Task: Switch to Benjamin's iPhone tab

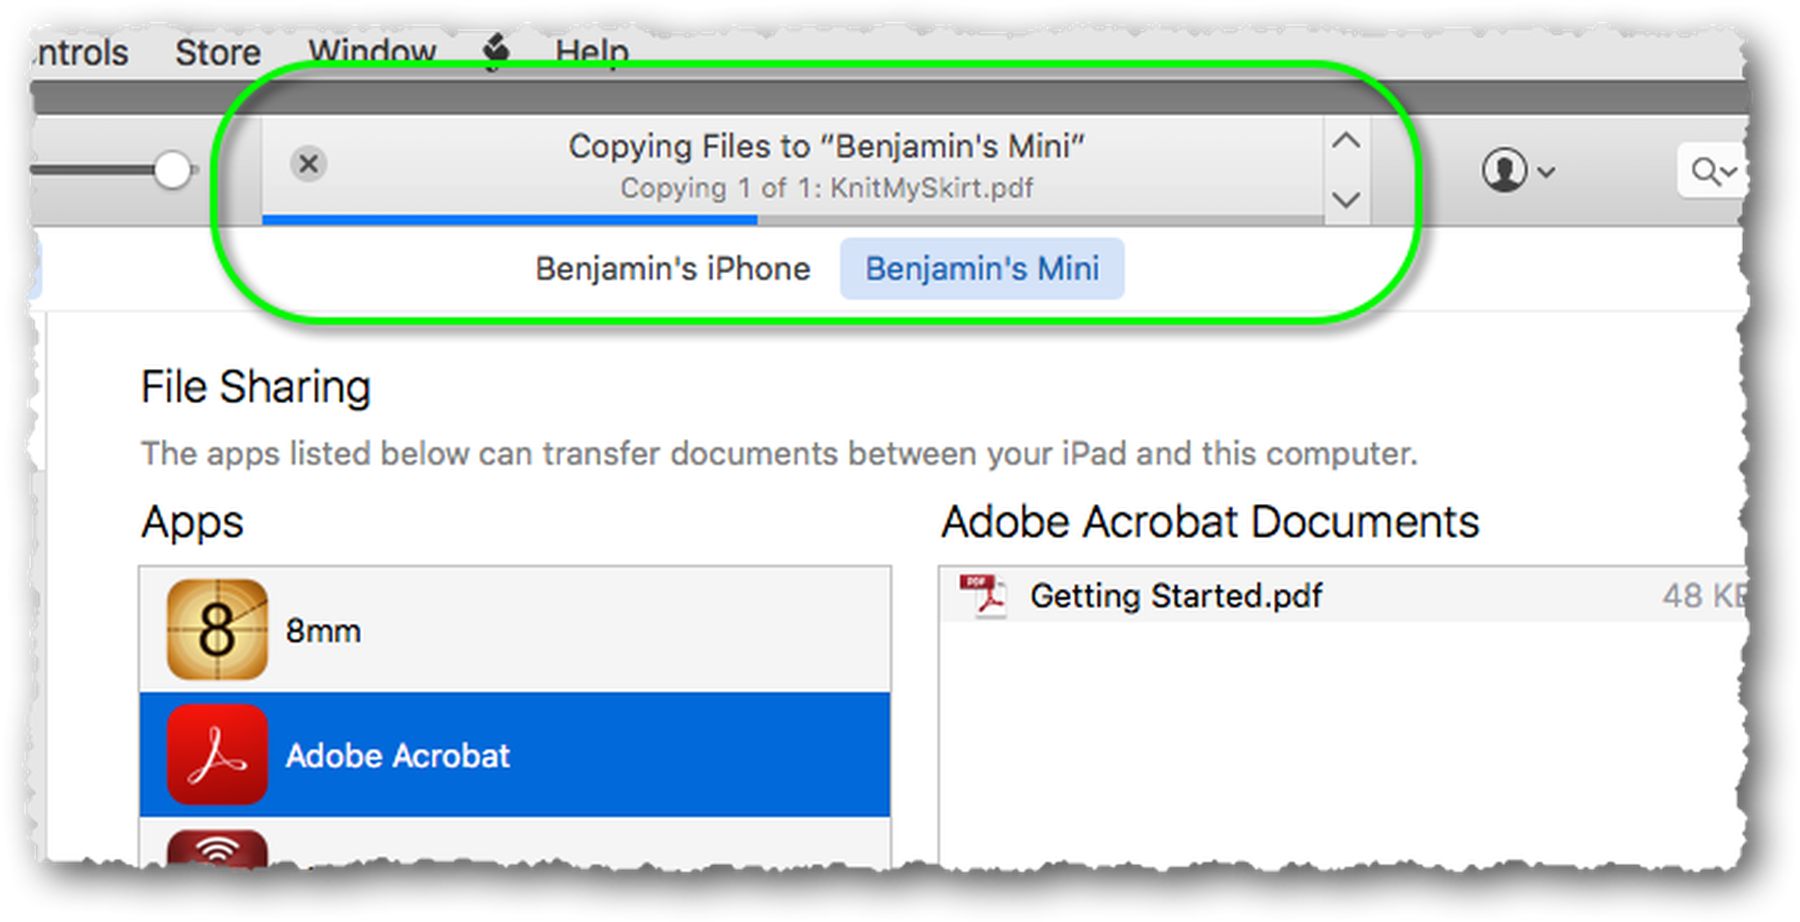Action: tap(672, 268)
